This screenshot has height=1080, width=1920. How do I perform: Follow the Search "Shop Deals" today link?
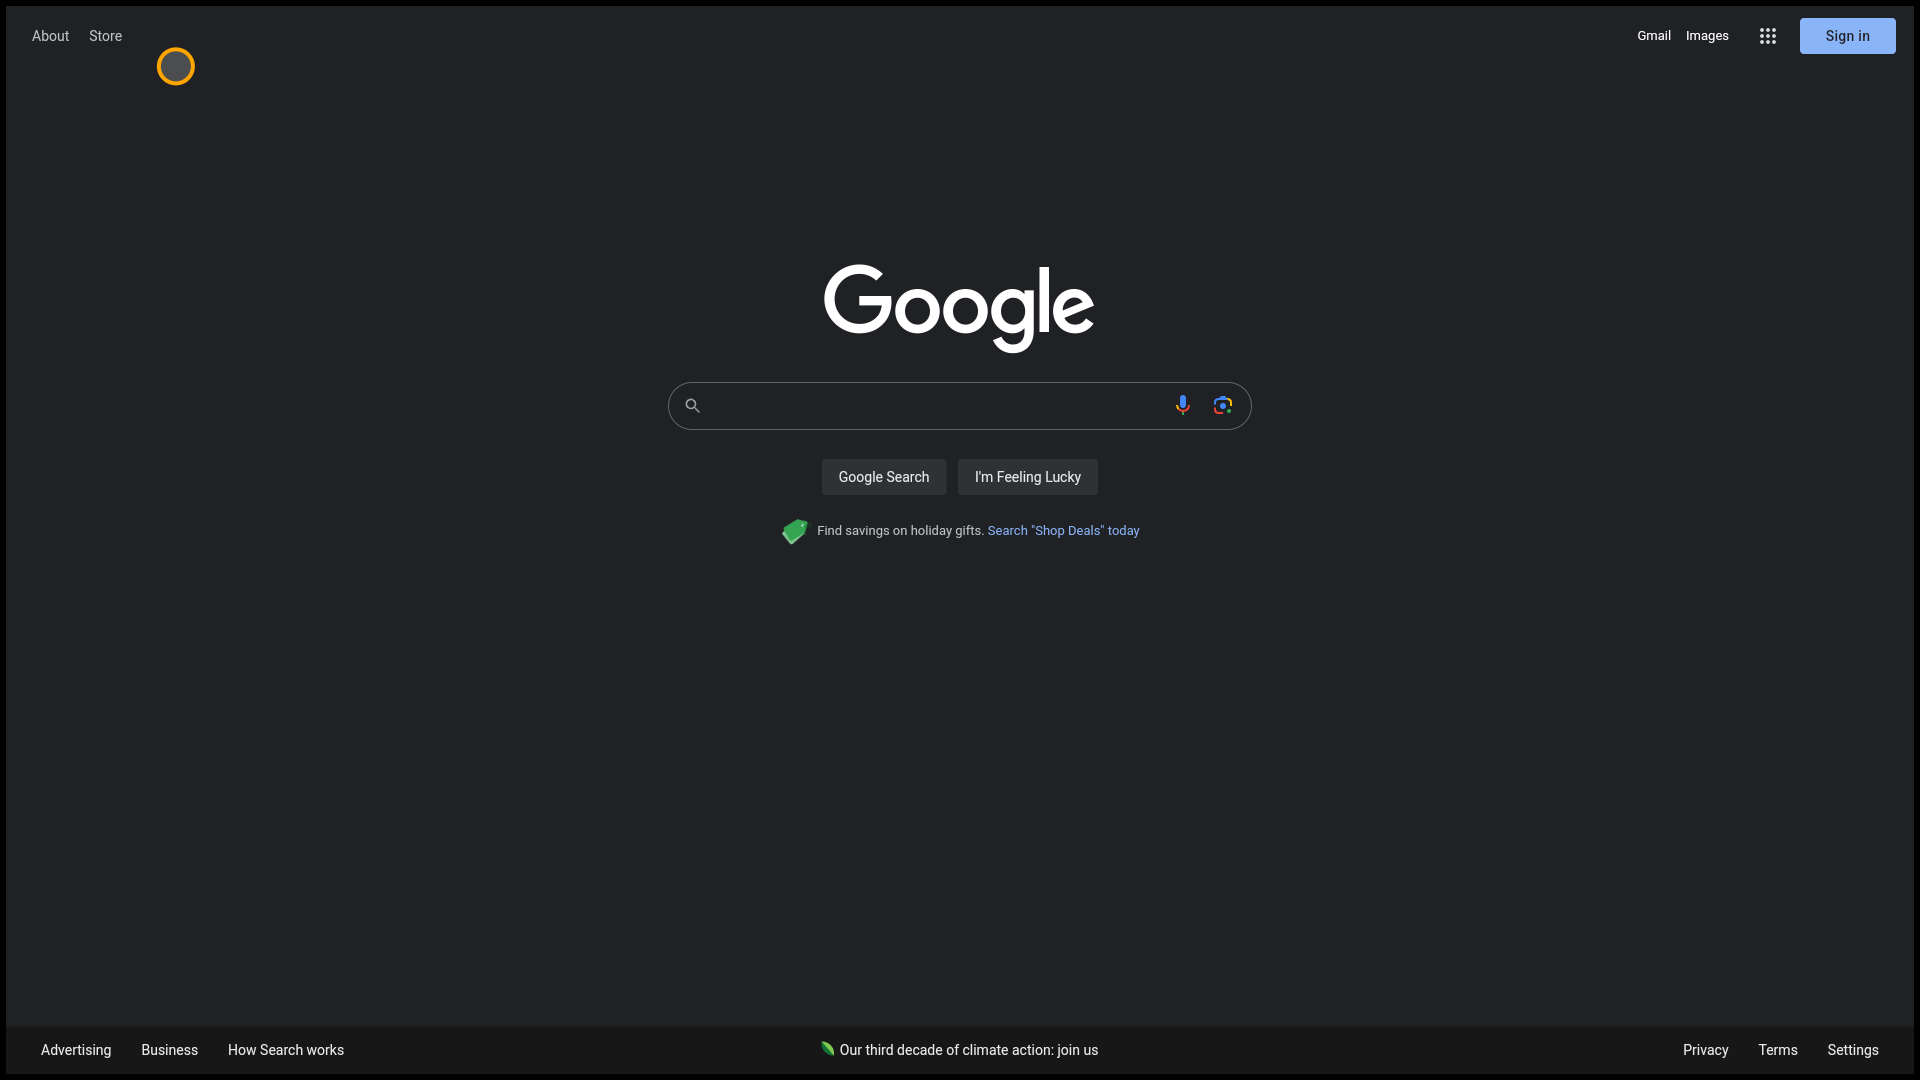1063,531
